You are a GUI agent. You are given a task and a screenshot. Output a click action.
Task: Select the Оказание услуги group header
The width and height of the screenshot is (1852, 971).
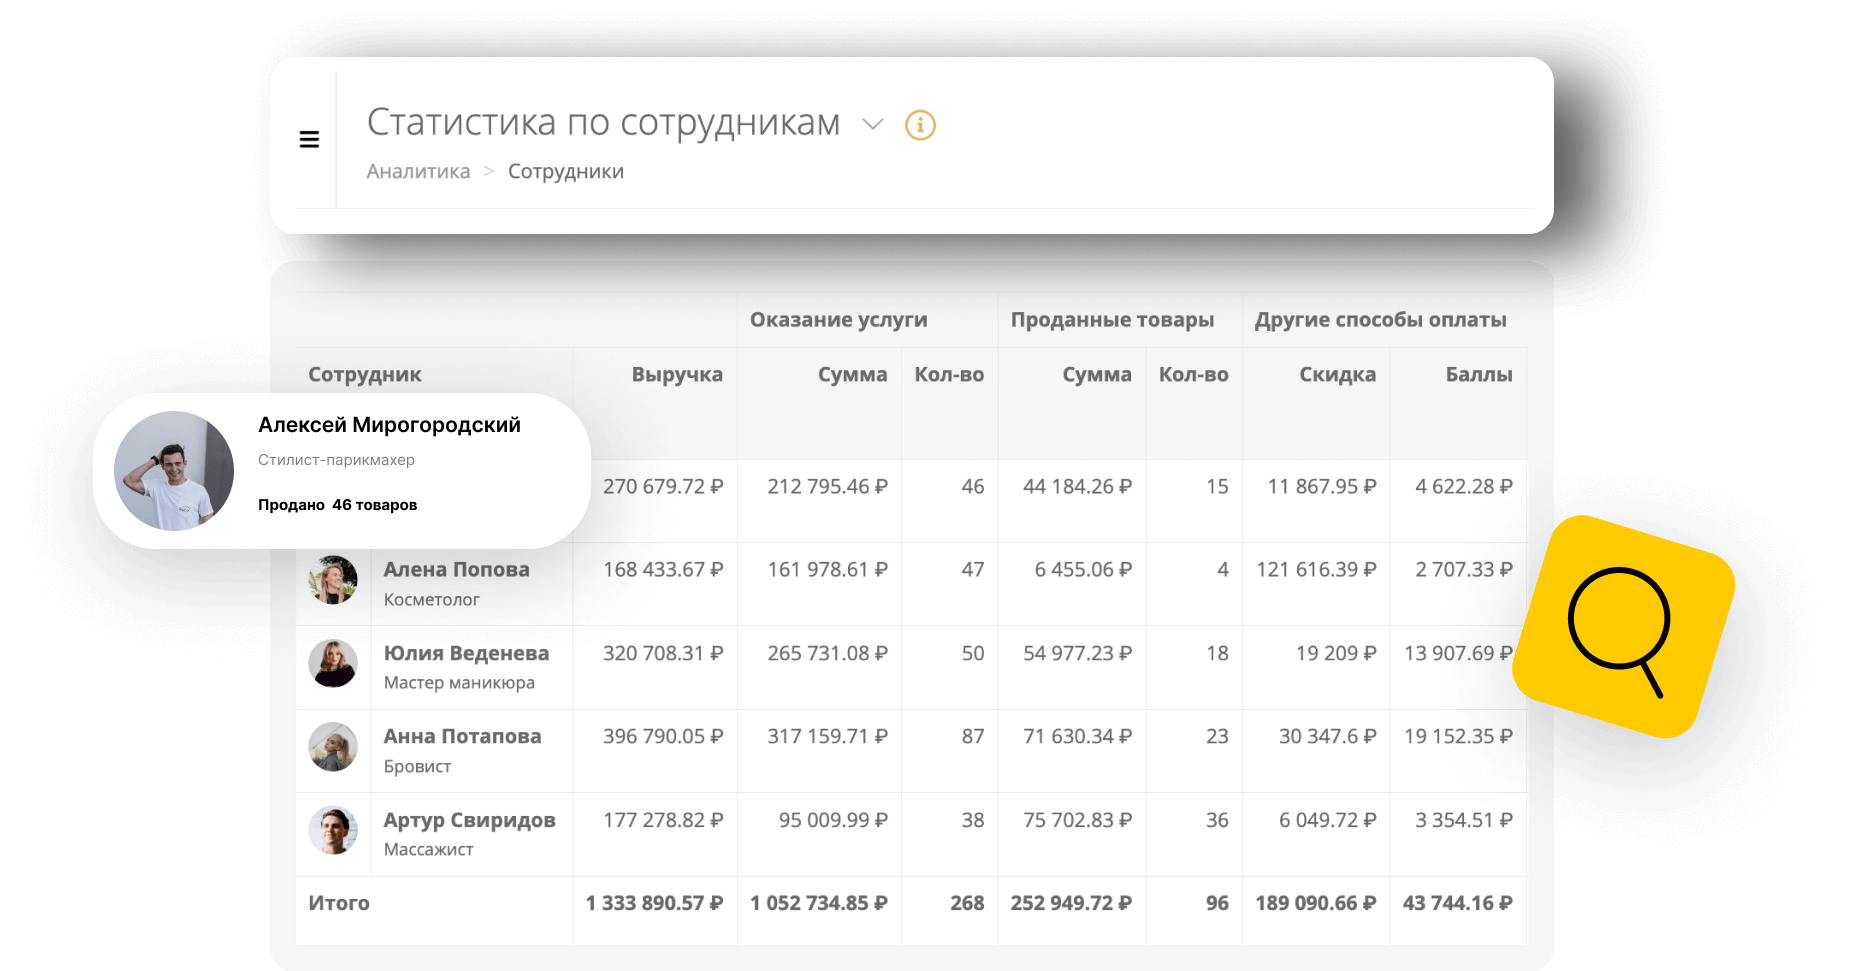click(x=838, y=320)
